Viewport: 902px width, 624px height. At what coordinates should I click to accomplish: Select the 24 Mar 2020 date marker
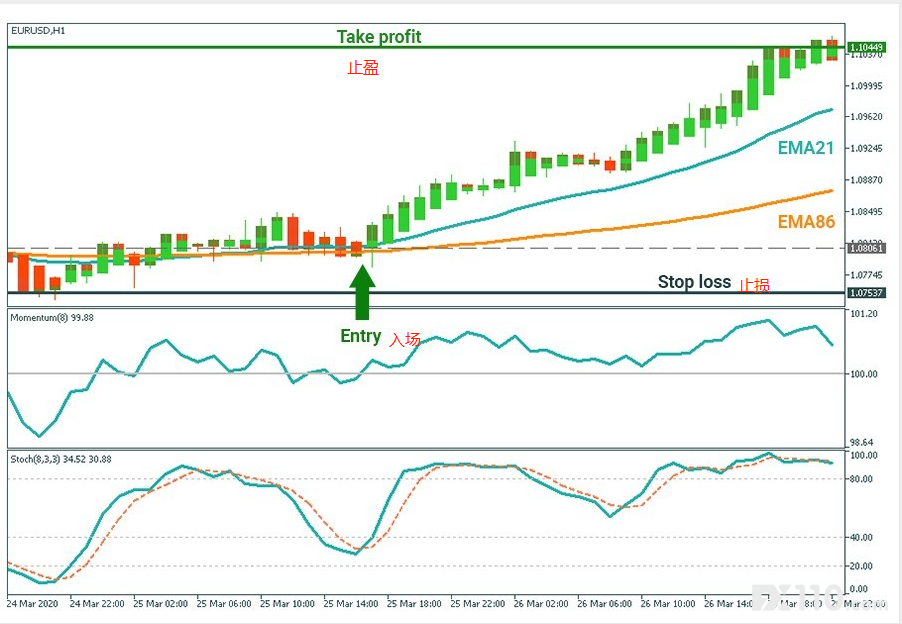(x=34, y=604)
